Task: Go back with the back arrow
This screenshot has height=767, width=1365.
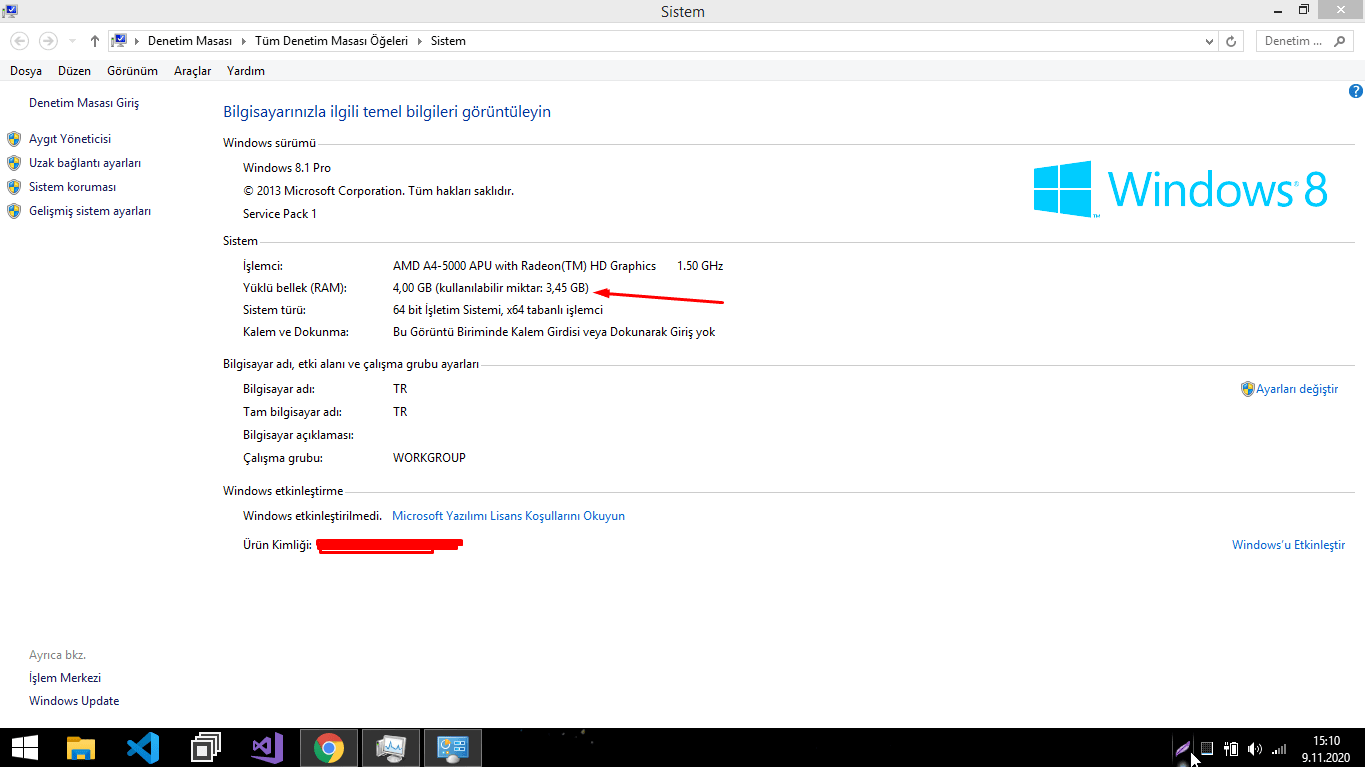Action: (x=20, y=41)
